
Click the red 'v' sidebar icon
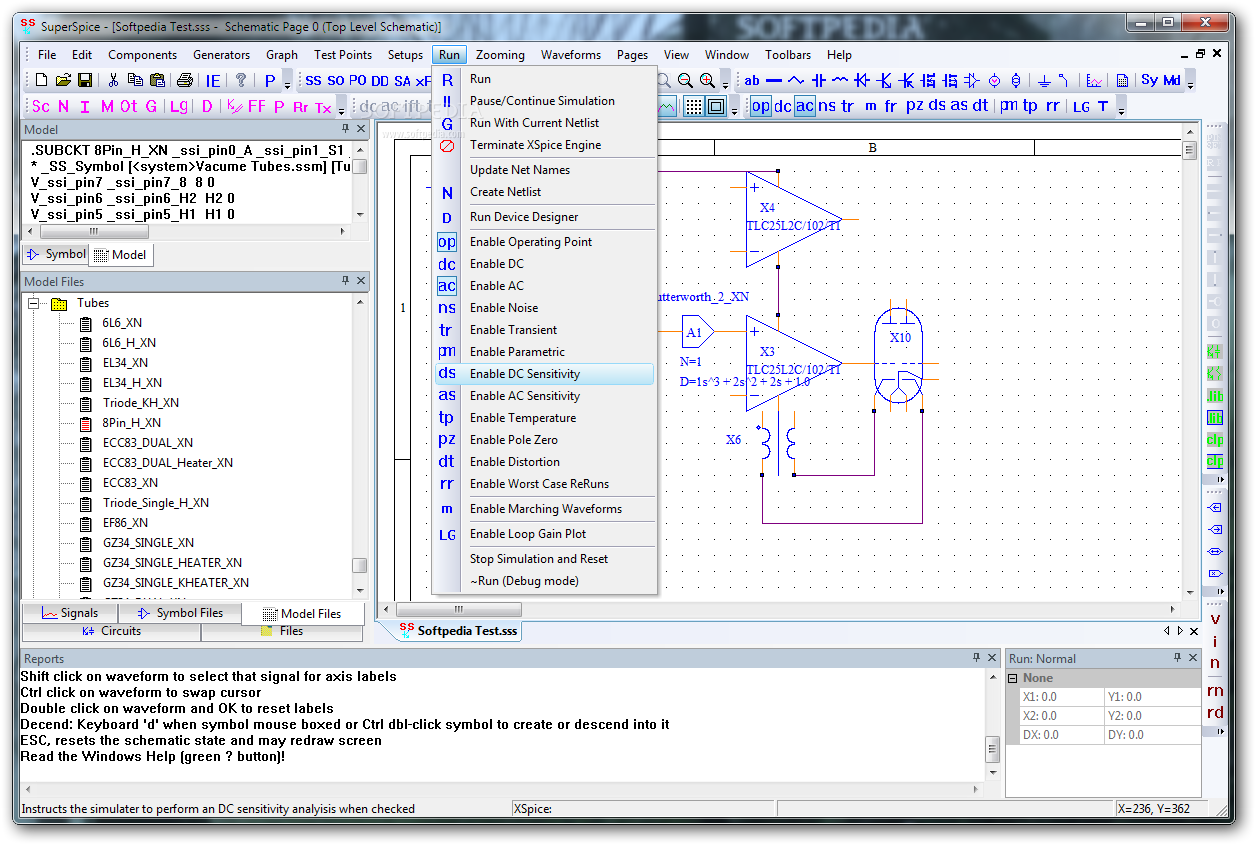[x=1215, y=619]
